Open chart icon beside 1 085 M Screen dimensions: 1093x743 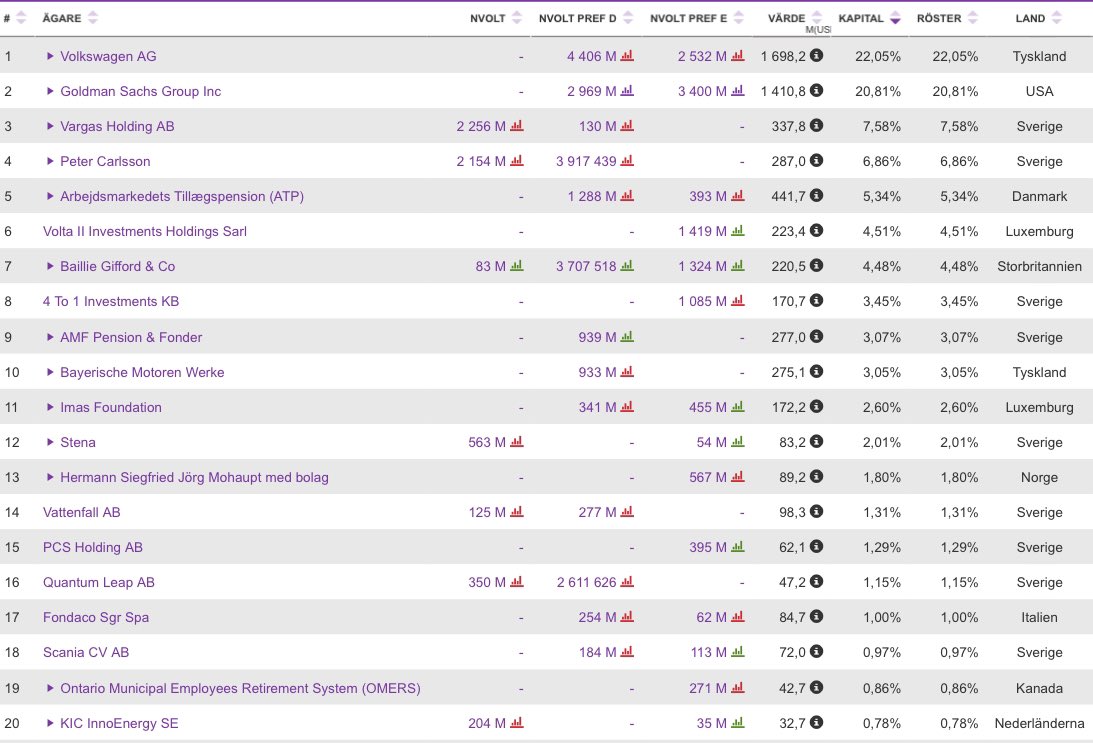pos(738,300)
